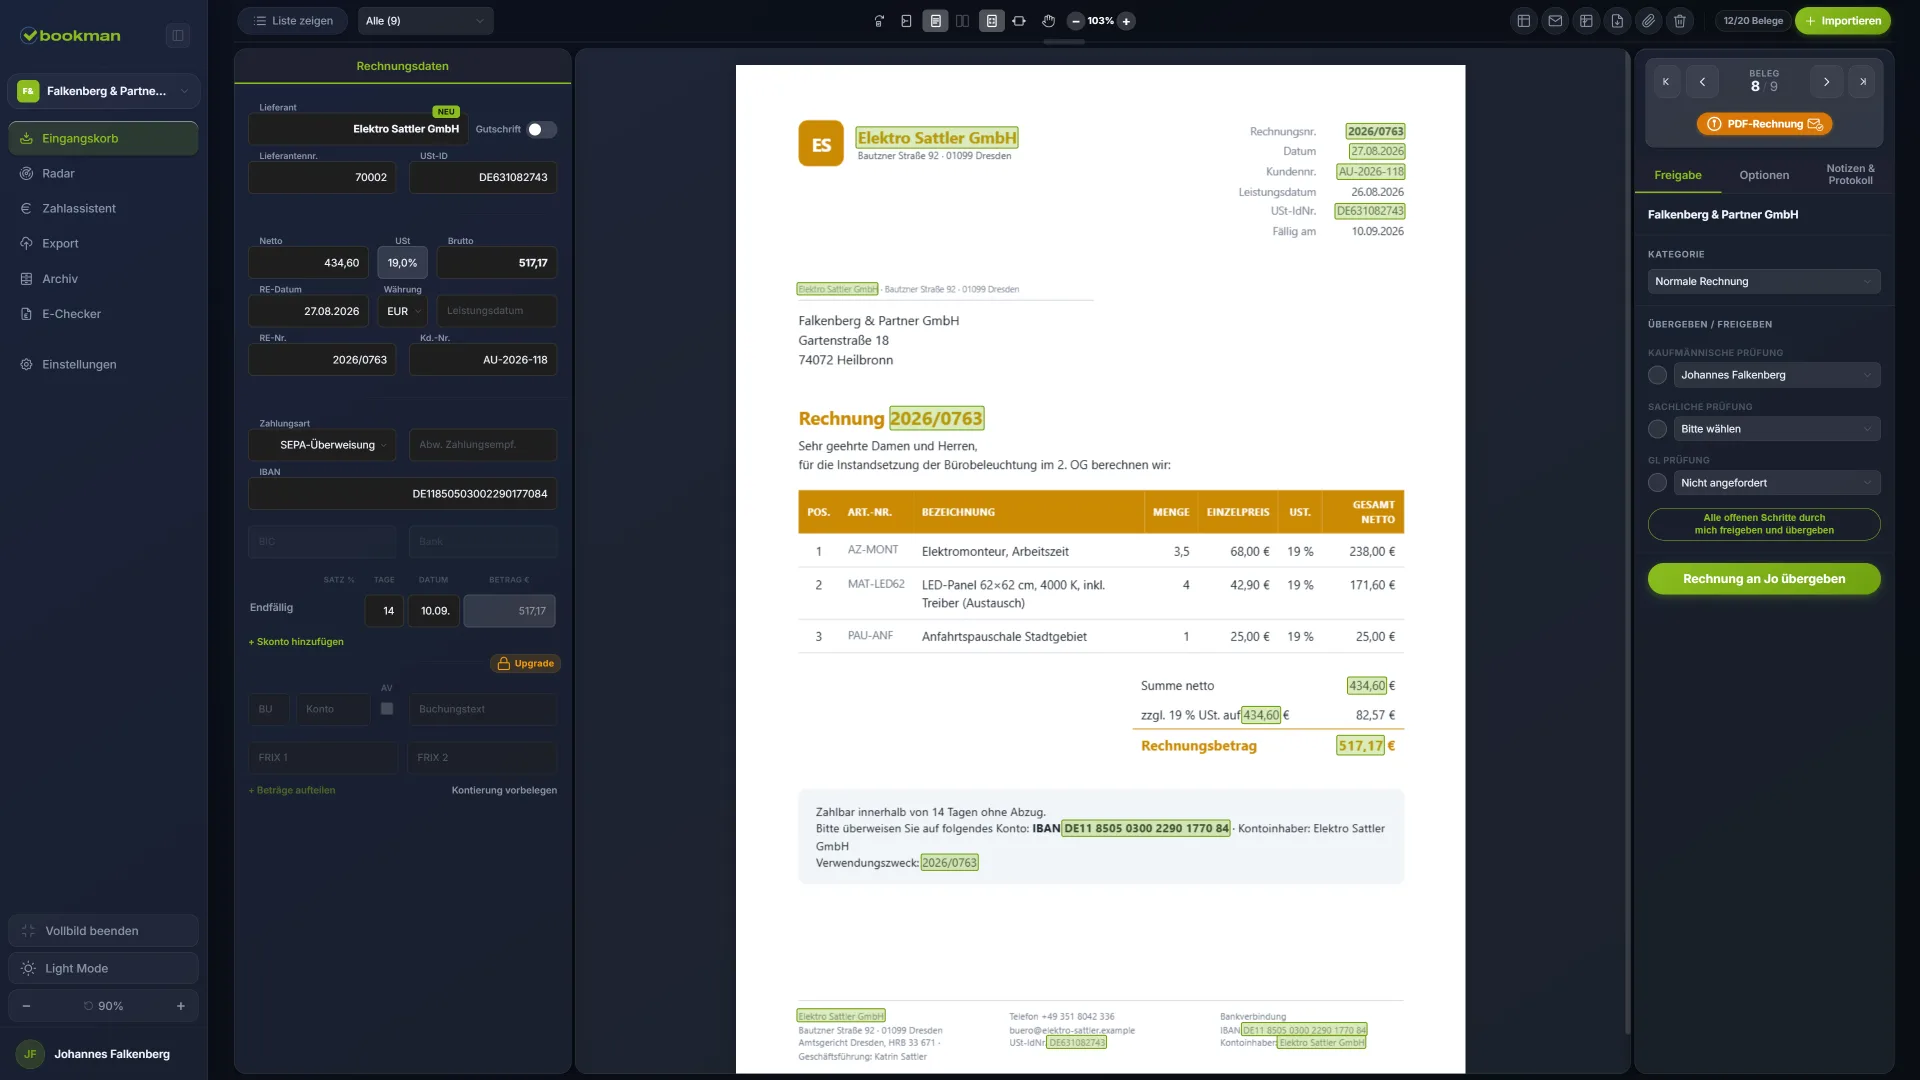Open E-Checker in sidebar
1920x1080 pixels.
[103, 314]
